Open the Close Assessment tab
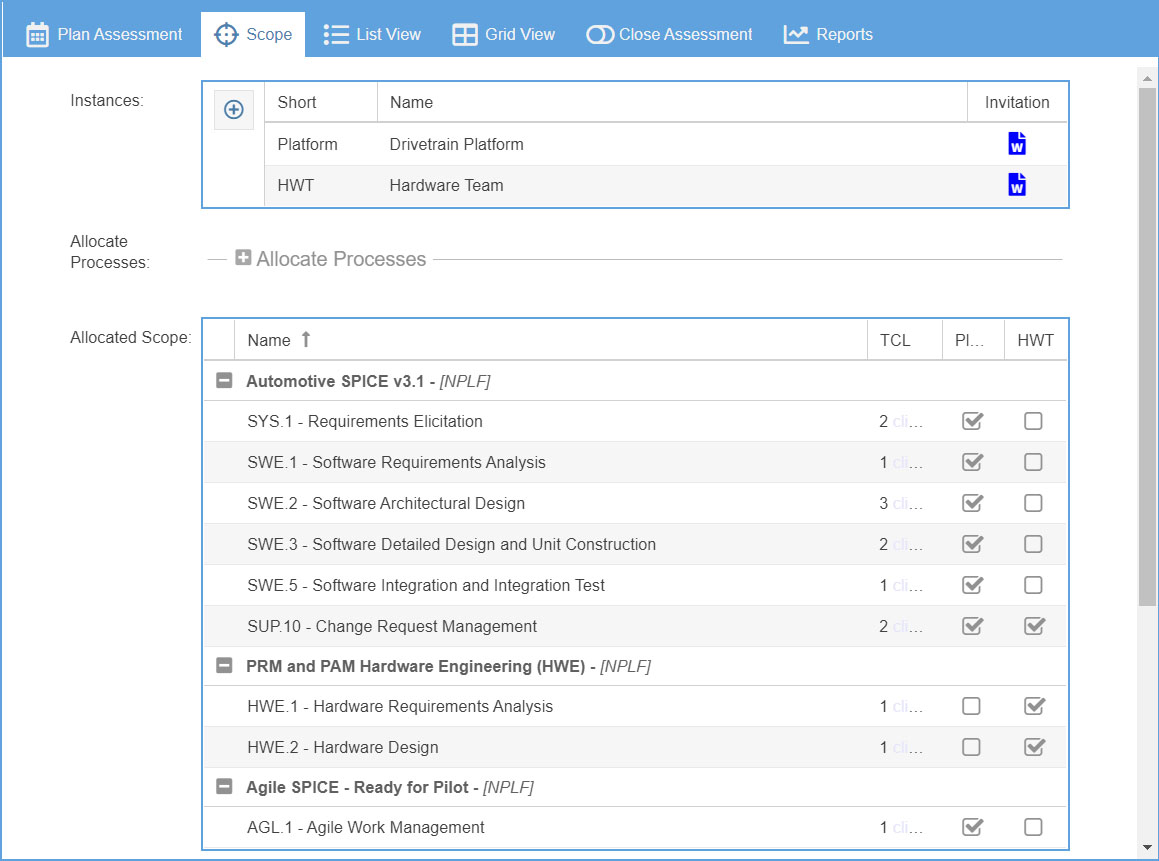Viewport: 1159px width, 861px height. (669, 35)
